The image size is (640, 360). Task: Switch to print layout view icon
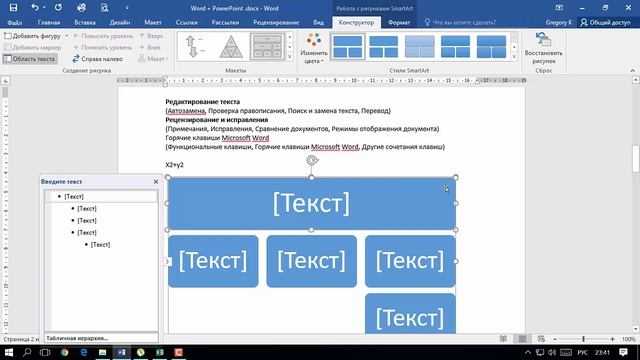pyautogui.click(x=522, y=339)
